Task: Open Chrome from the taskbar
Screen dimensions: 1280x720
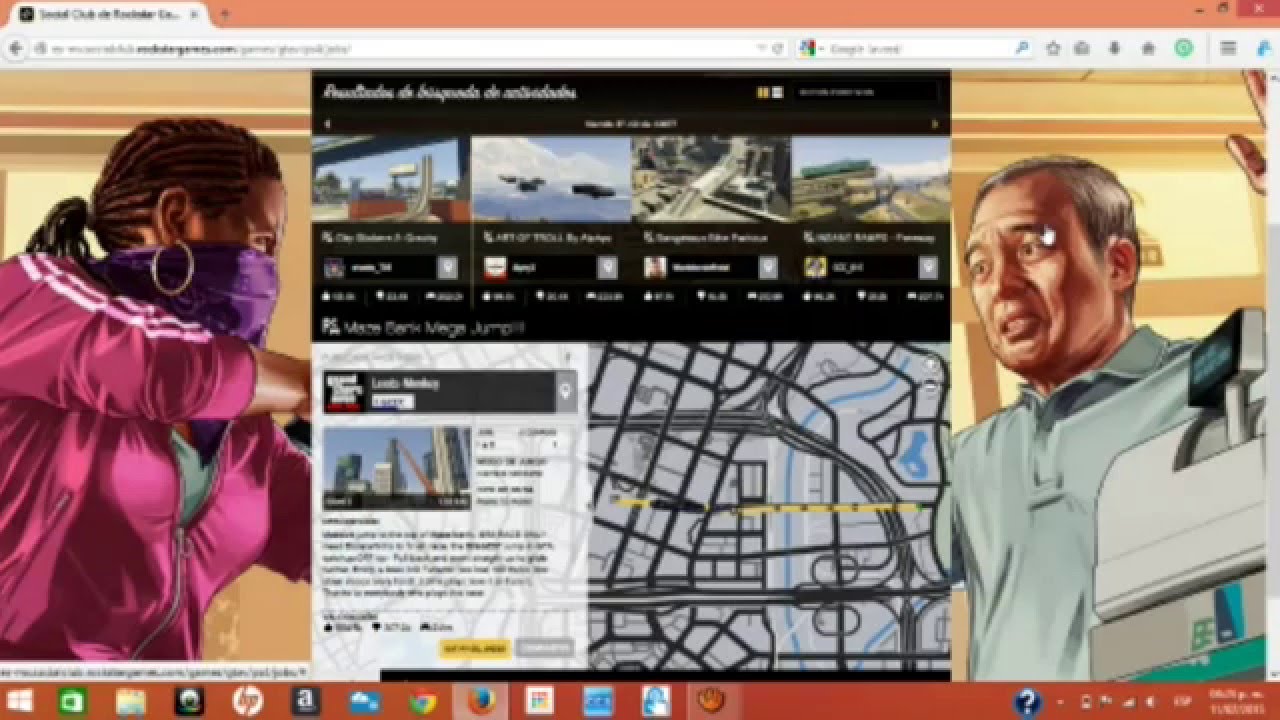Action: tap(423, 702)
